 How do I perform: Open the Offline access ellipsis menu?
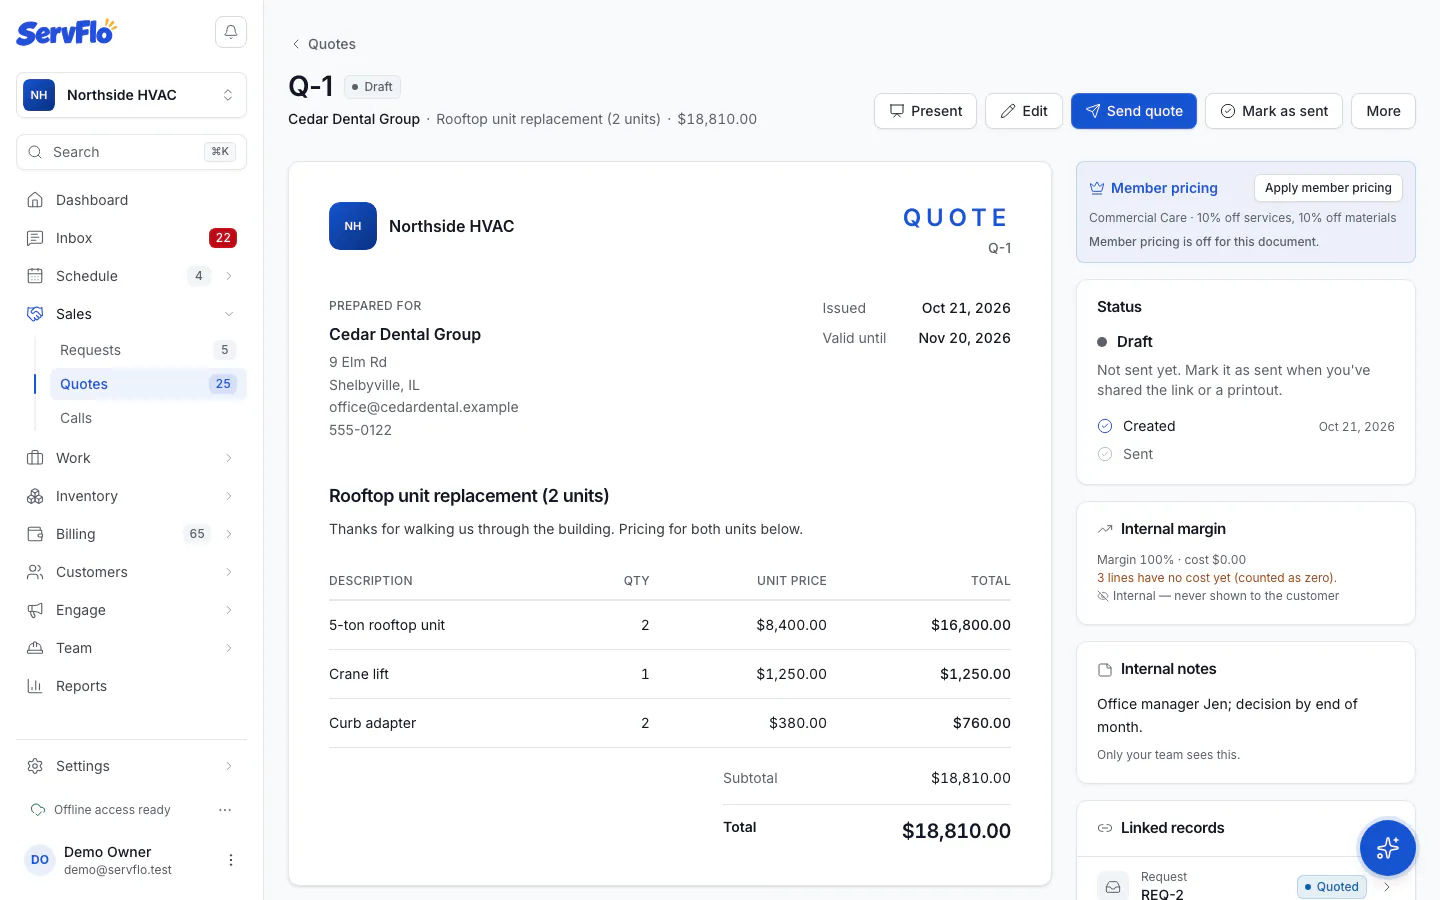pos(225,810)
